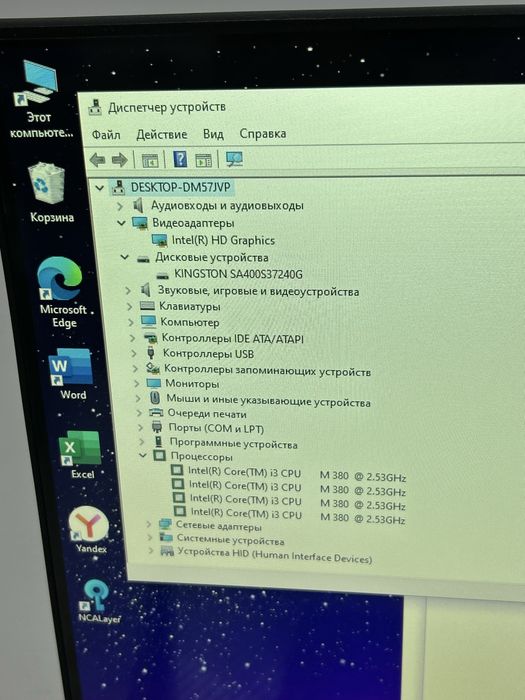
Task: Click the action pane toolbar icon
Action: click(203, 160)
